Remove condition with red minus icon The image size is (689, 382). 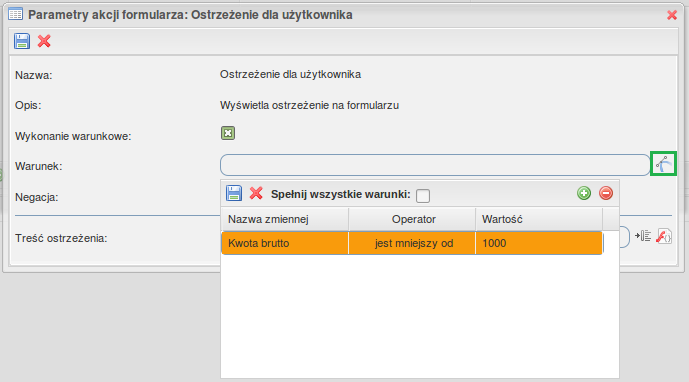coord(606,193)
